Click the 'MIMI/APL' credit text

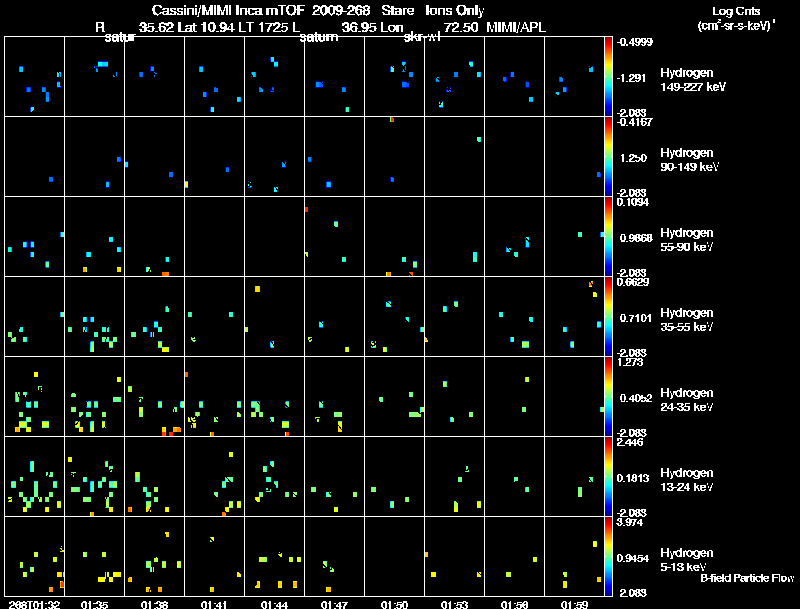[x=516, y=27]
